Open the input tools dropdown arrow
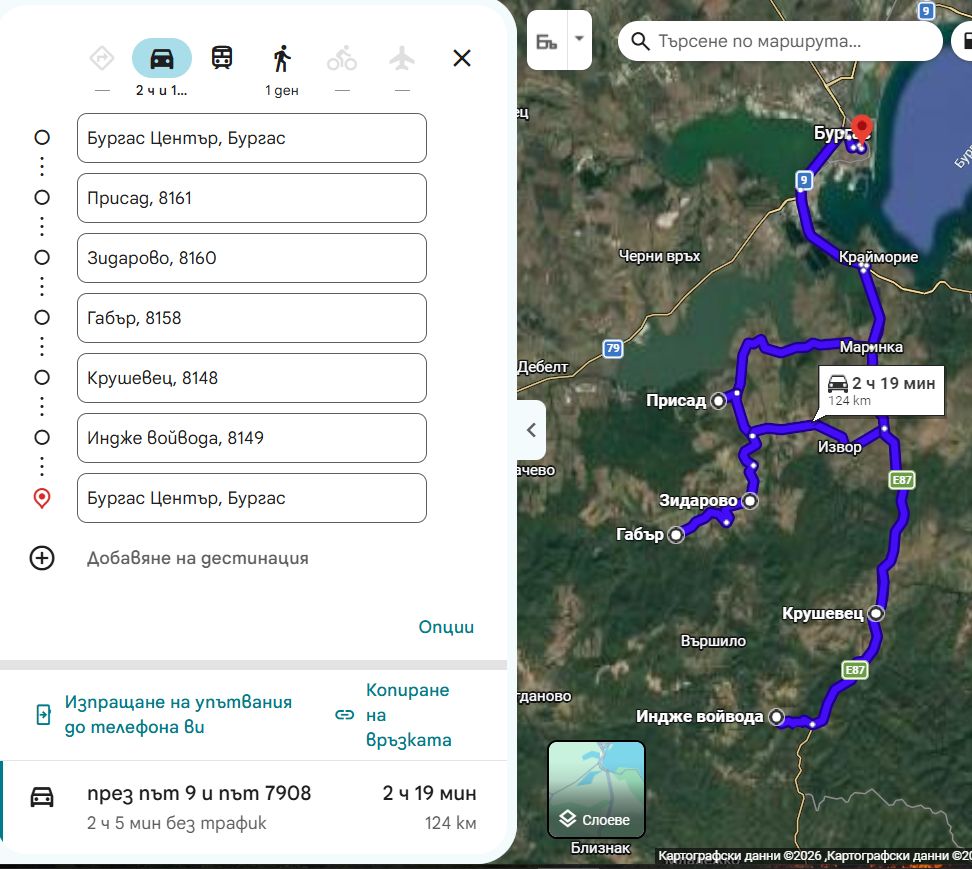Screen dimensions: 972x869 580,39
